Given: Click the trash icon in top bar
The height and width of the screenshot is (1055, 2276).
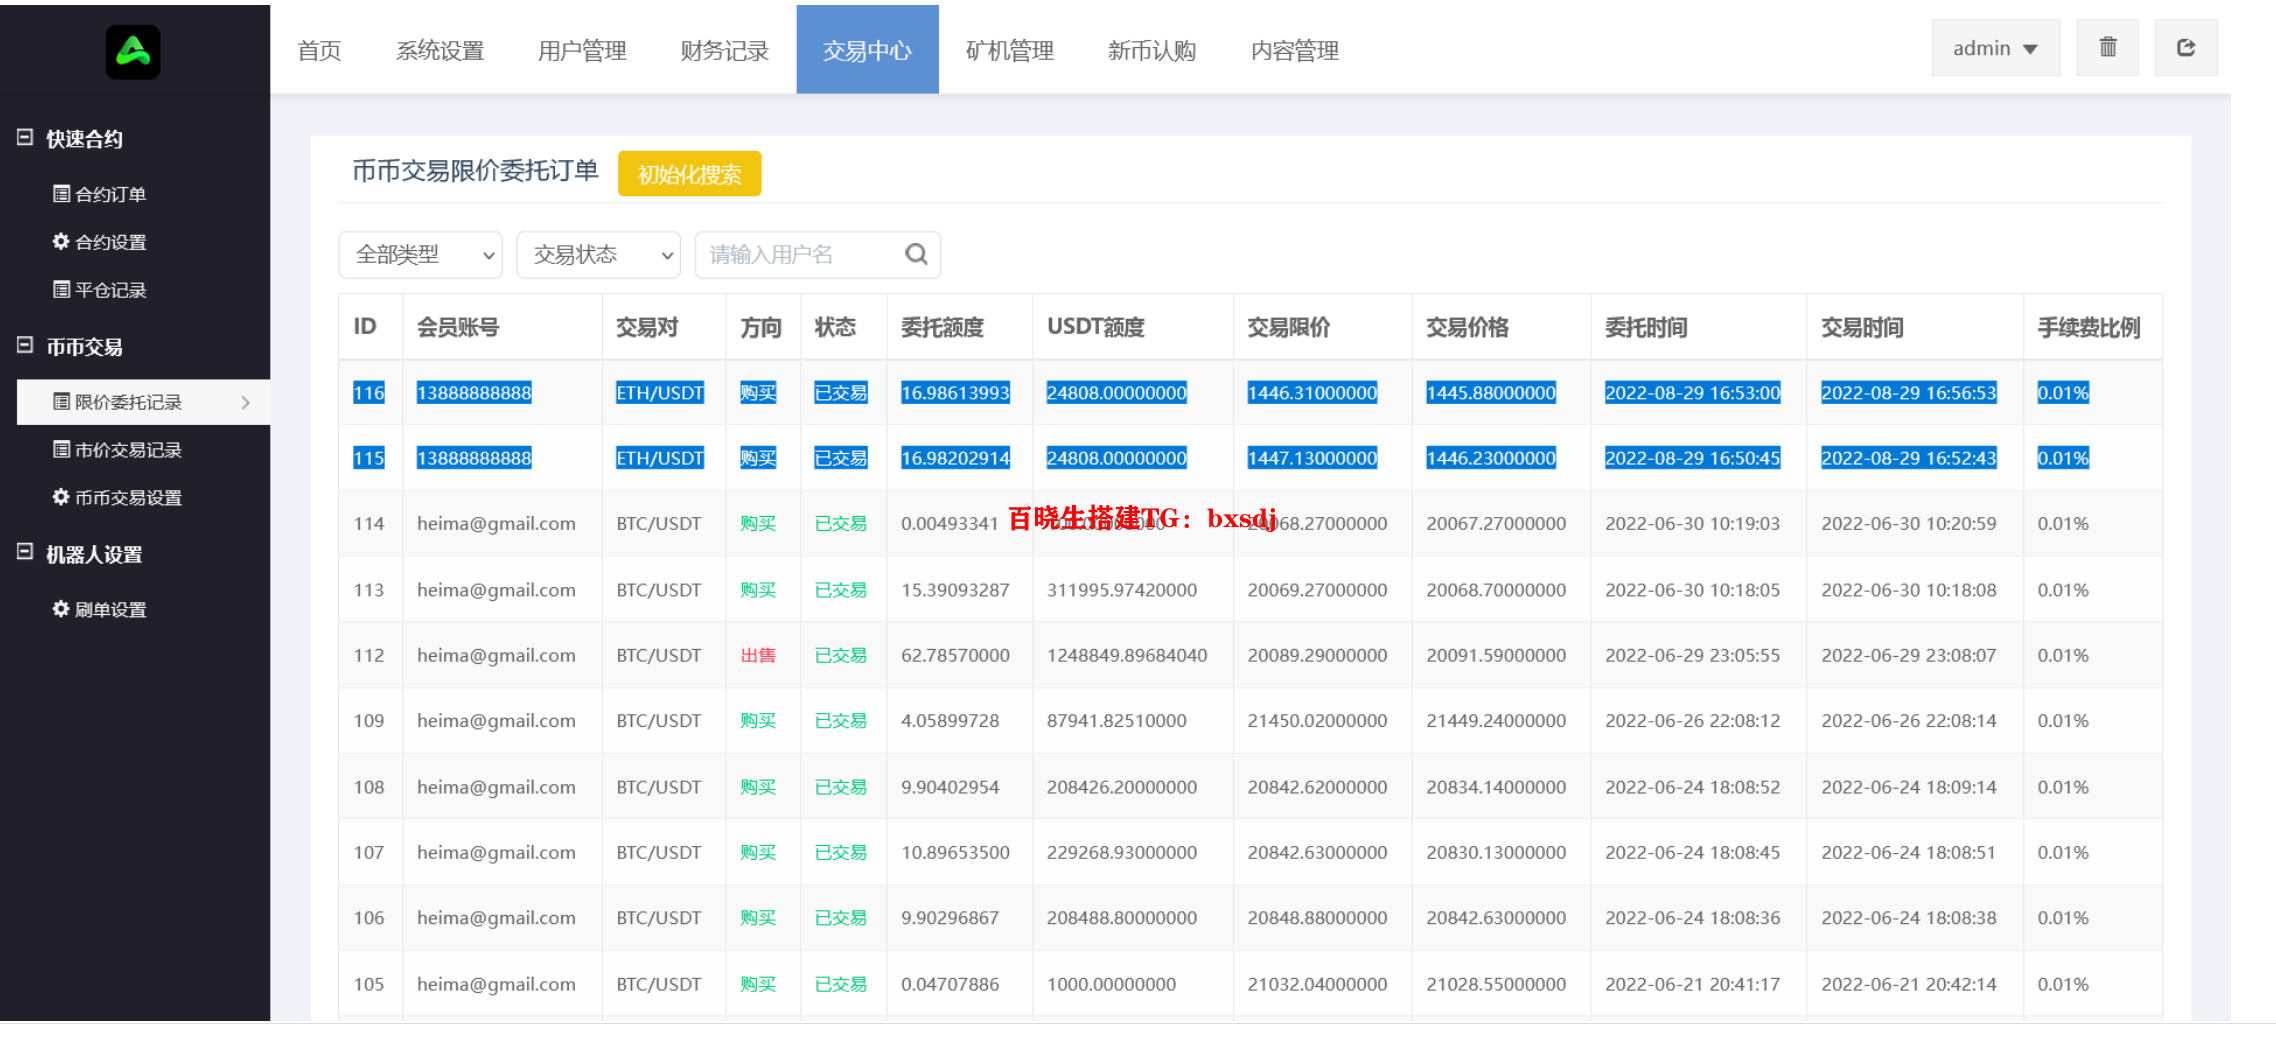Looking at the screenshot, I should (2107, 48).
